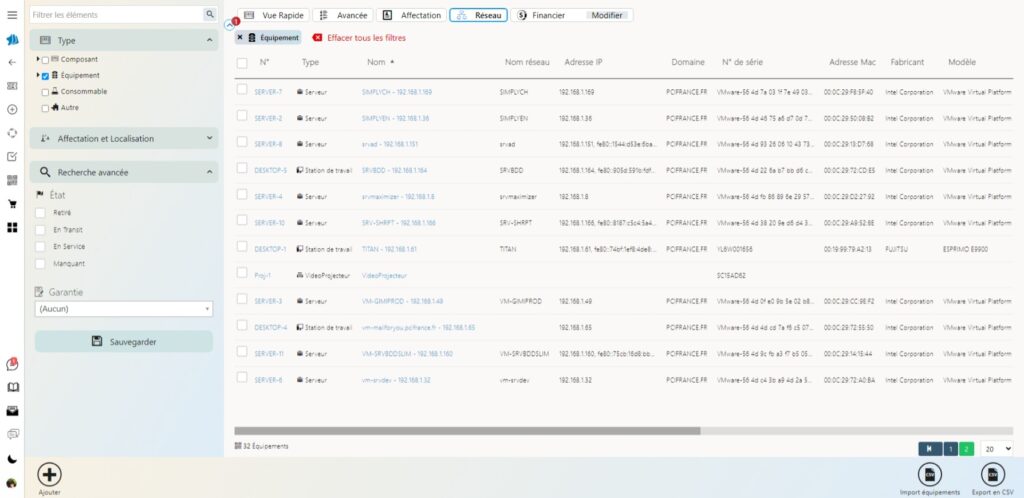Open the envelope mail icon in sidebar
1024x498 pixels.
pyautogui.click(x=12, y=410)
